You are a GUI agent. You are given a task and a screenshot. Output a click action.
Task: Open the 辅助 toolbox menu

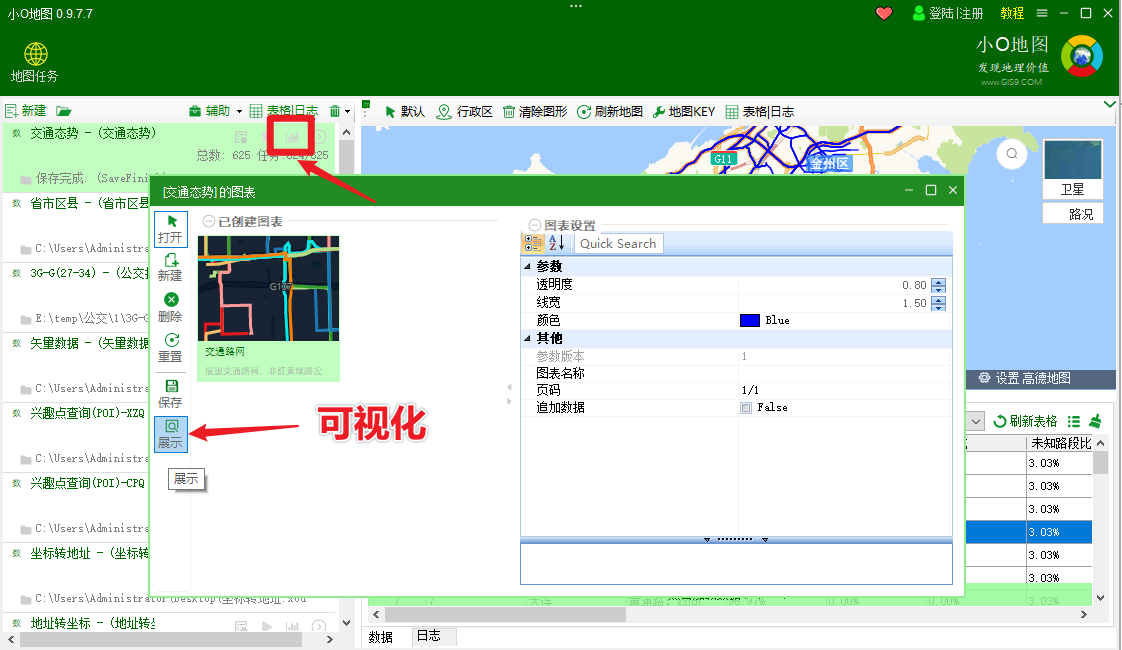click(215, 111)
